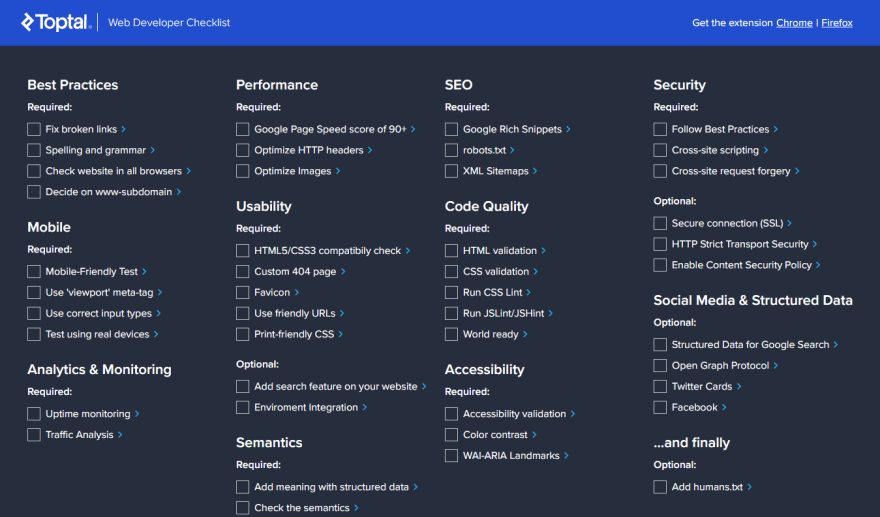Open the Firefox extension link

pyautogui.click(x=837, y=23)
